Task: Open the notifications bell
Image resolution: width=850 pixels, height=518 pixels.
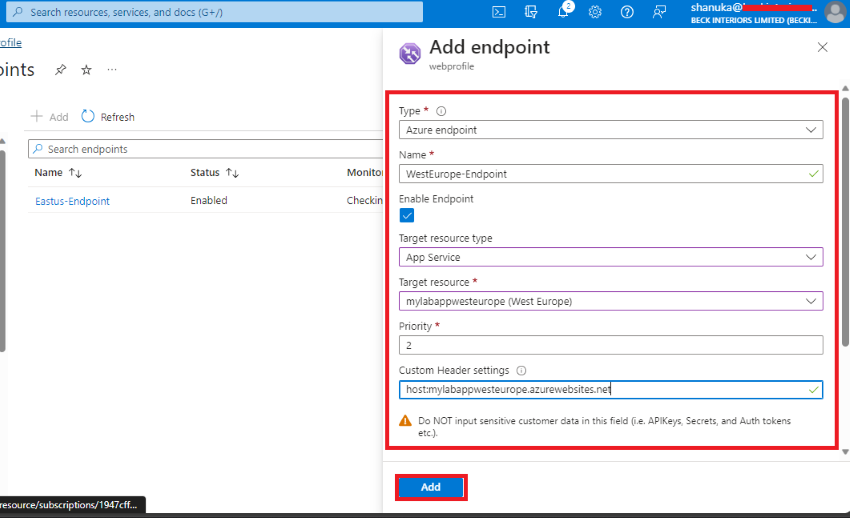Action: (563, 12)
